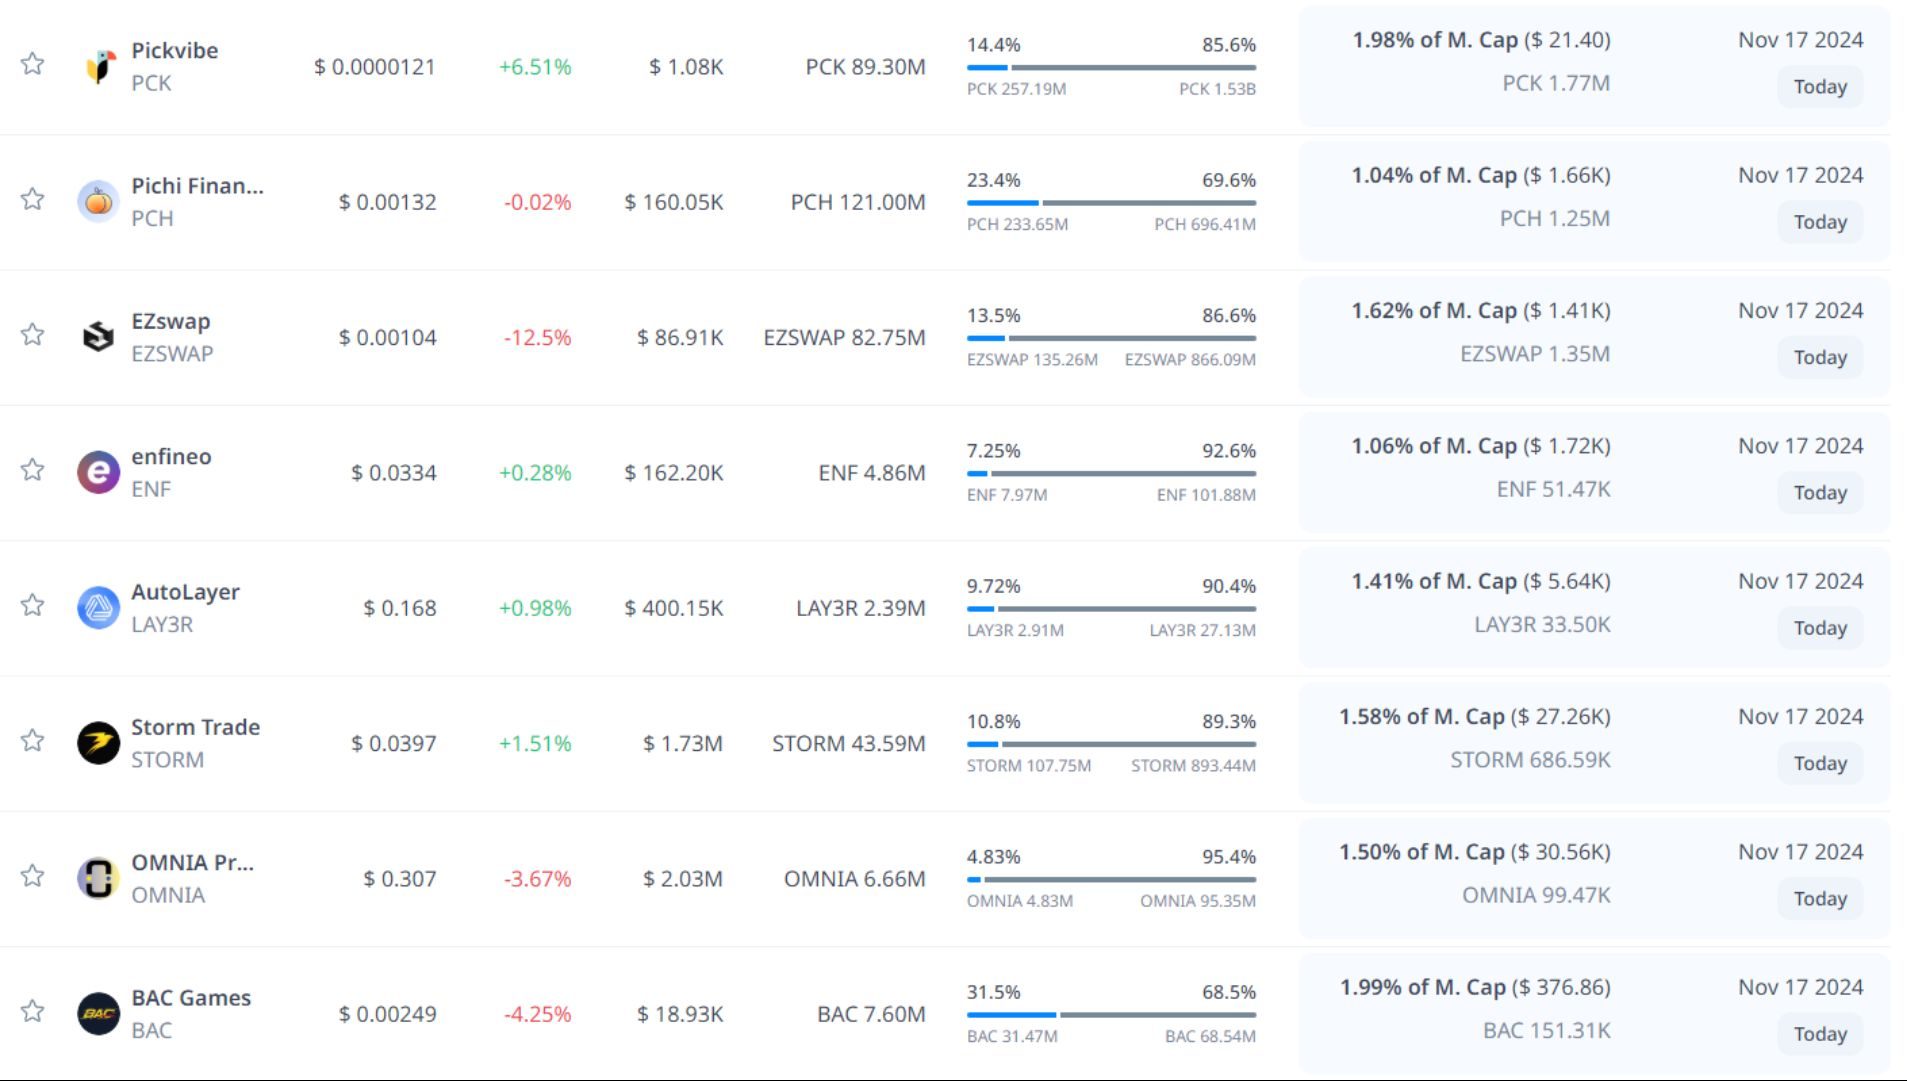Click the Today badge in Pickvibe row
Viewport: 1907px width, 1081px height.
(x=1819, y=87)
